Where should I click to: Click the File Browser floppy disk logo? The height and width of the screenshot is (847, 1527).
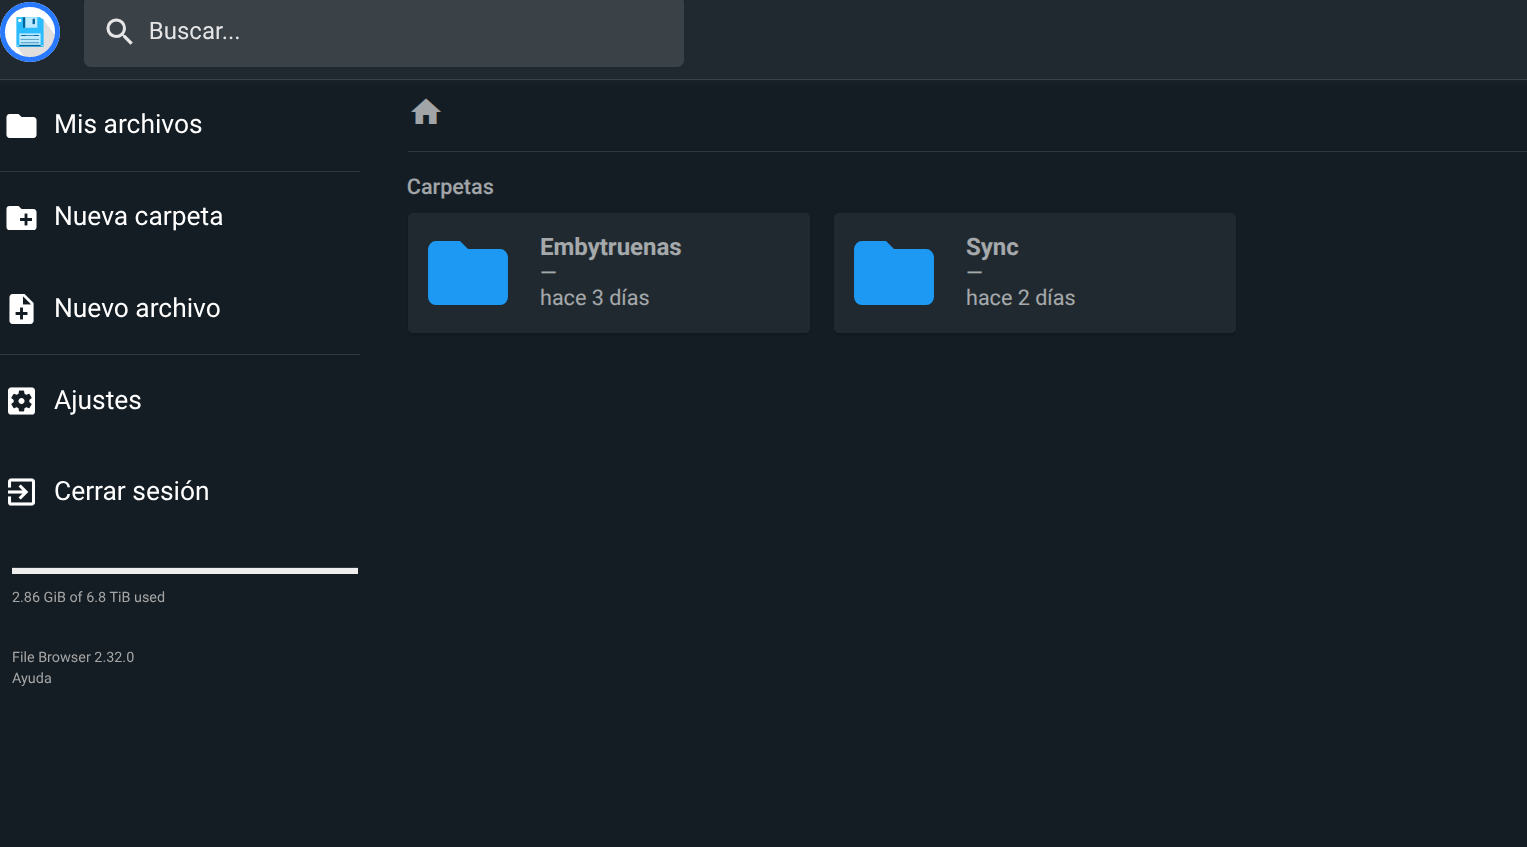point(30,32)
